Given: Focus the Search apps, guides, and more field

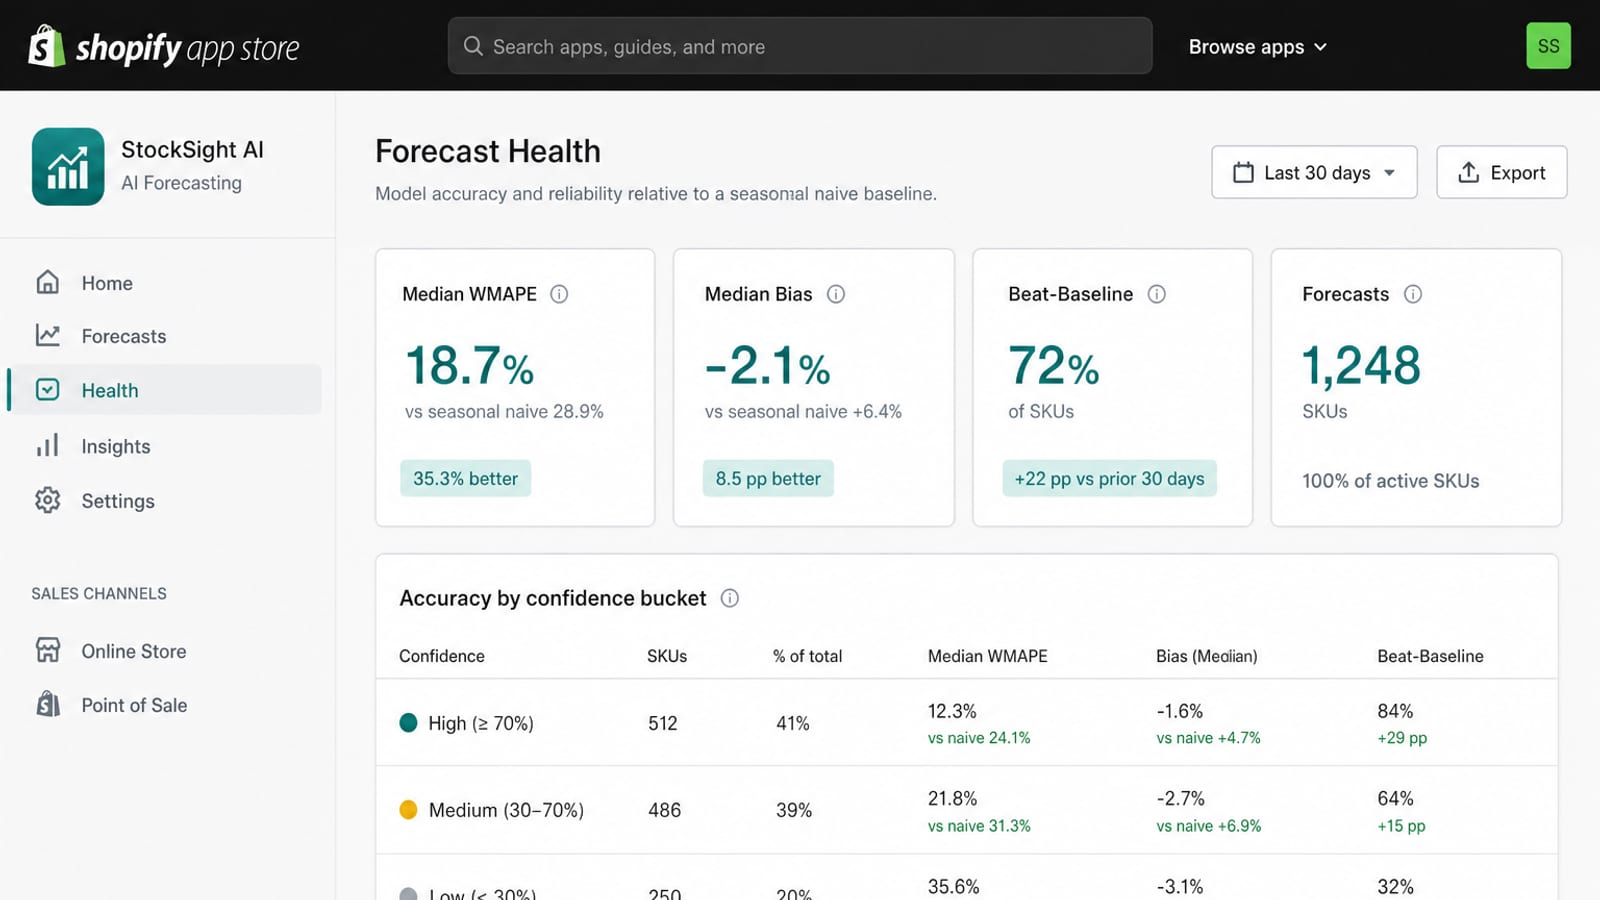Looking at the screenshot, I should [x=800, y=46].
